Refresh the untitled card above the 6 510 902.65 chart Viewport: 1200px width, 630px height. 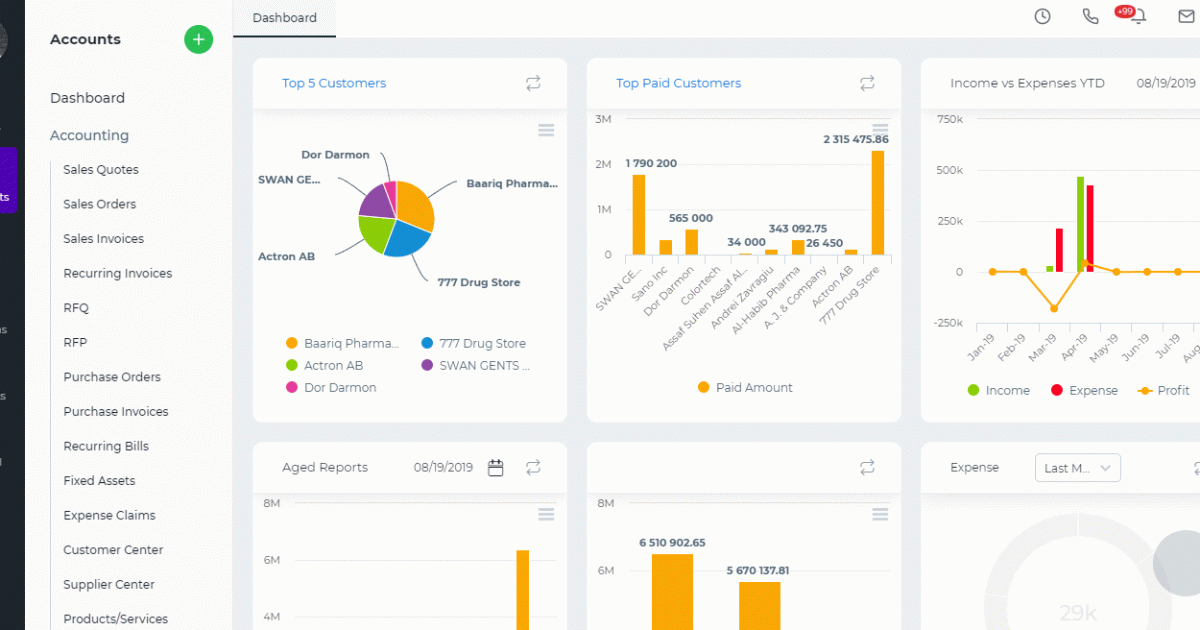(867, 467)
